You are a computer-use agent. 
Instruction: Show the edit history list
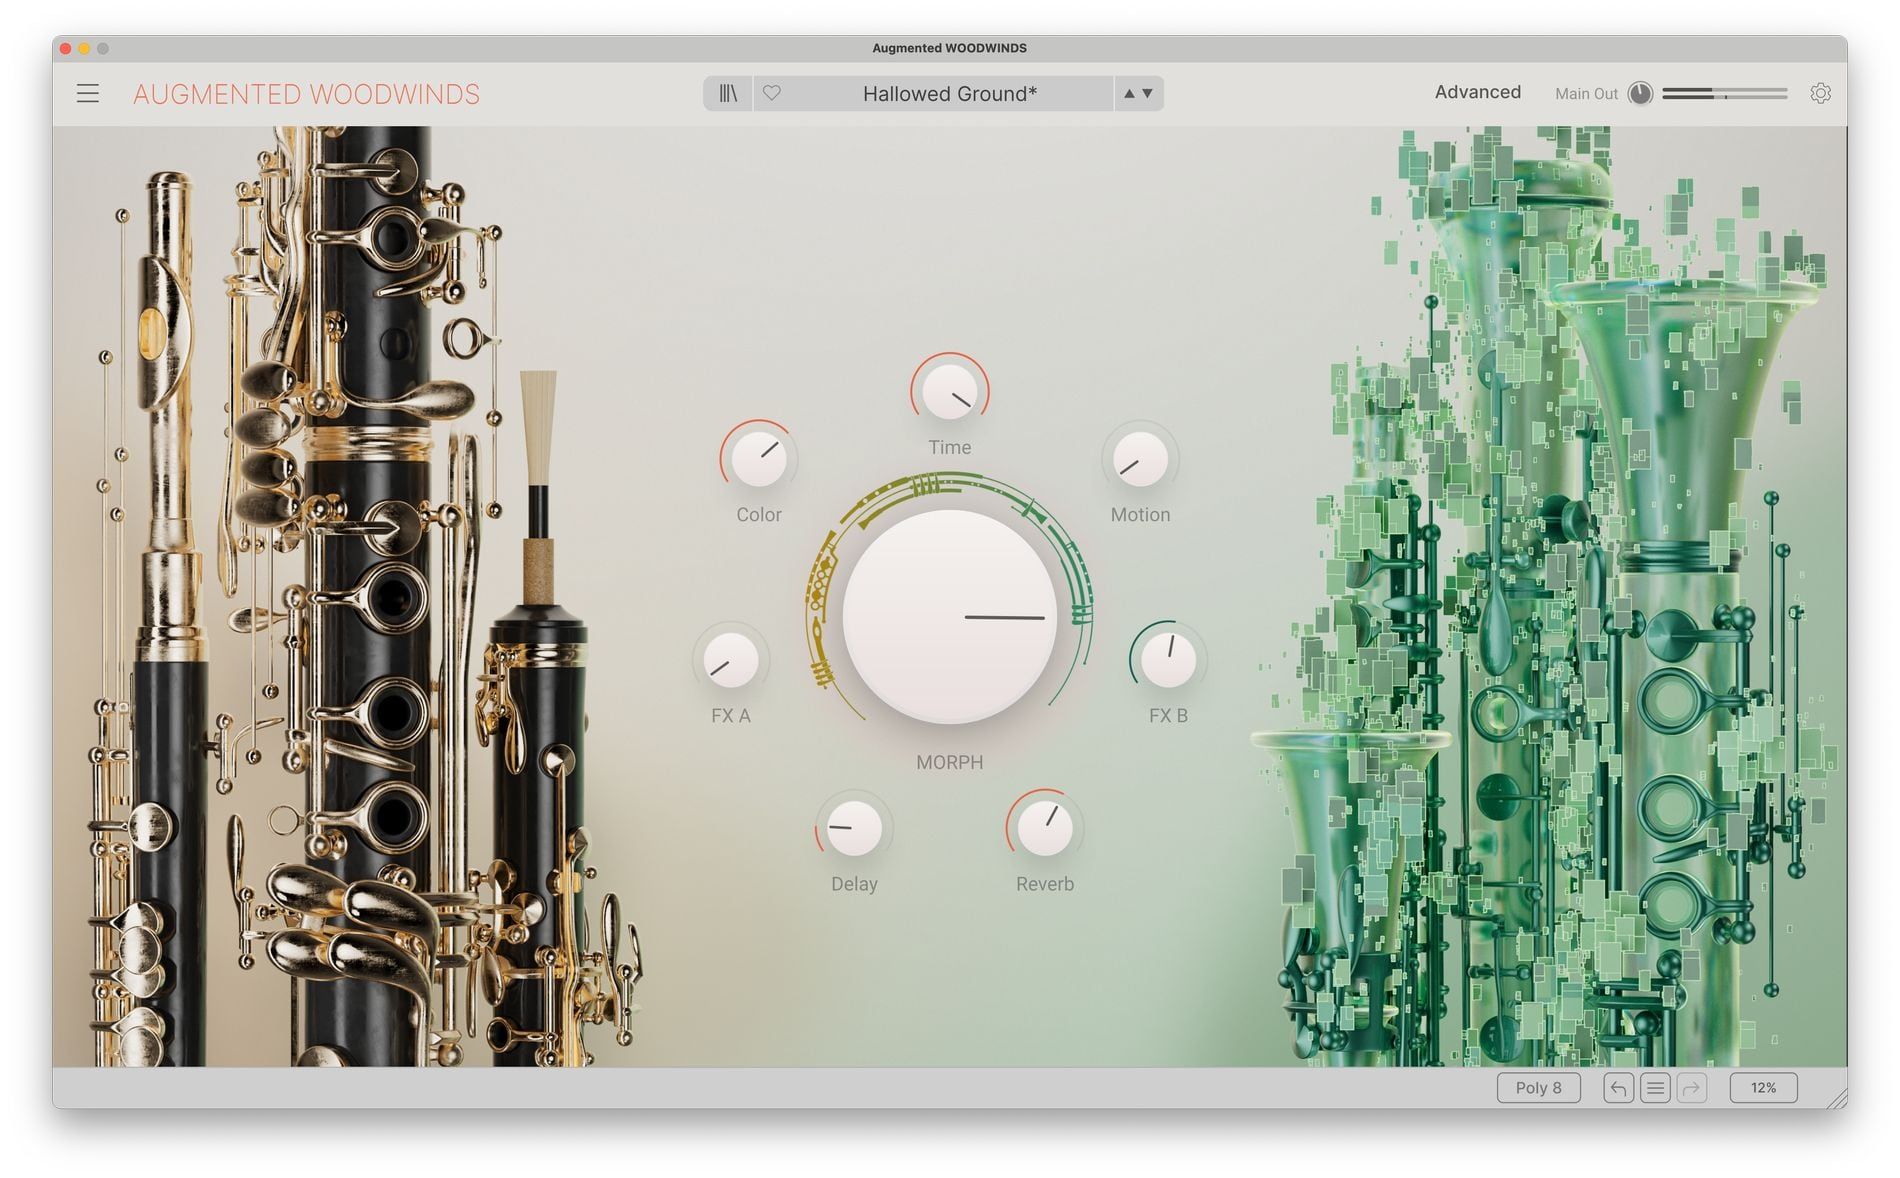tap(1655, 1088)
